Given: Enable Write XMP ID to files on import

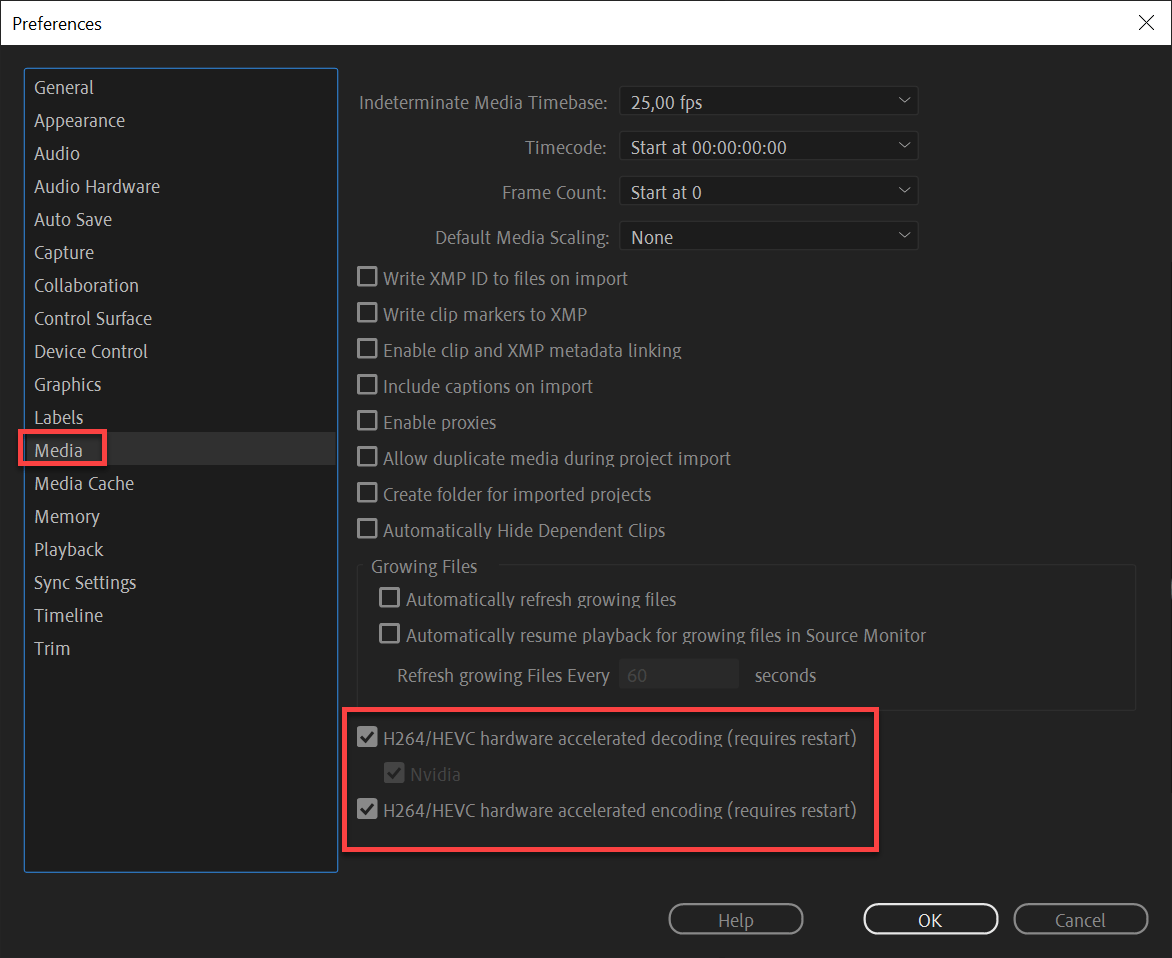Looking at the screenshot, I should 367,277.
